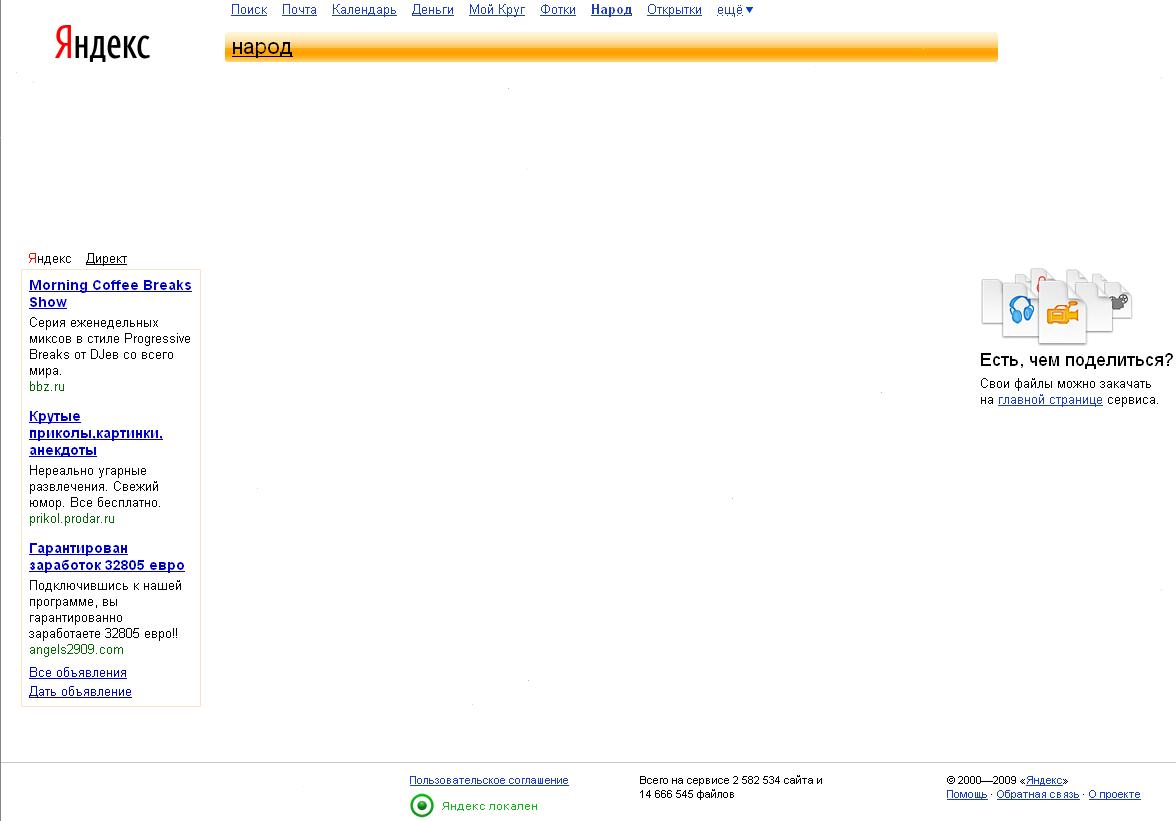Open the Крутые приколы, картинки, анекдоты ad
This screenshot has height=821, width=1176.
[96, 433]
